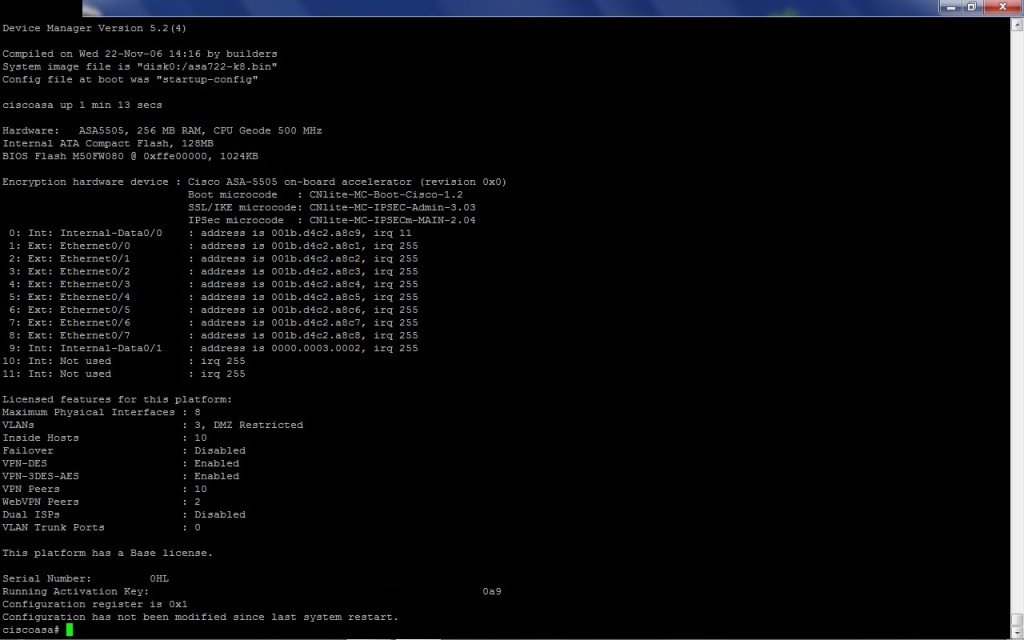1024x640 pixels.
Task: Click the 'Licensed features for this platform:' heading
Action: tap(117, 399)
